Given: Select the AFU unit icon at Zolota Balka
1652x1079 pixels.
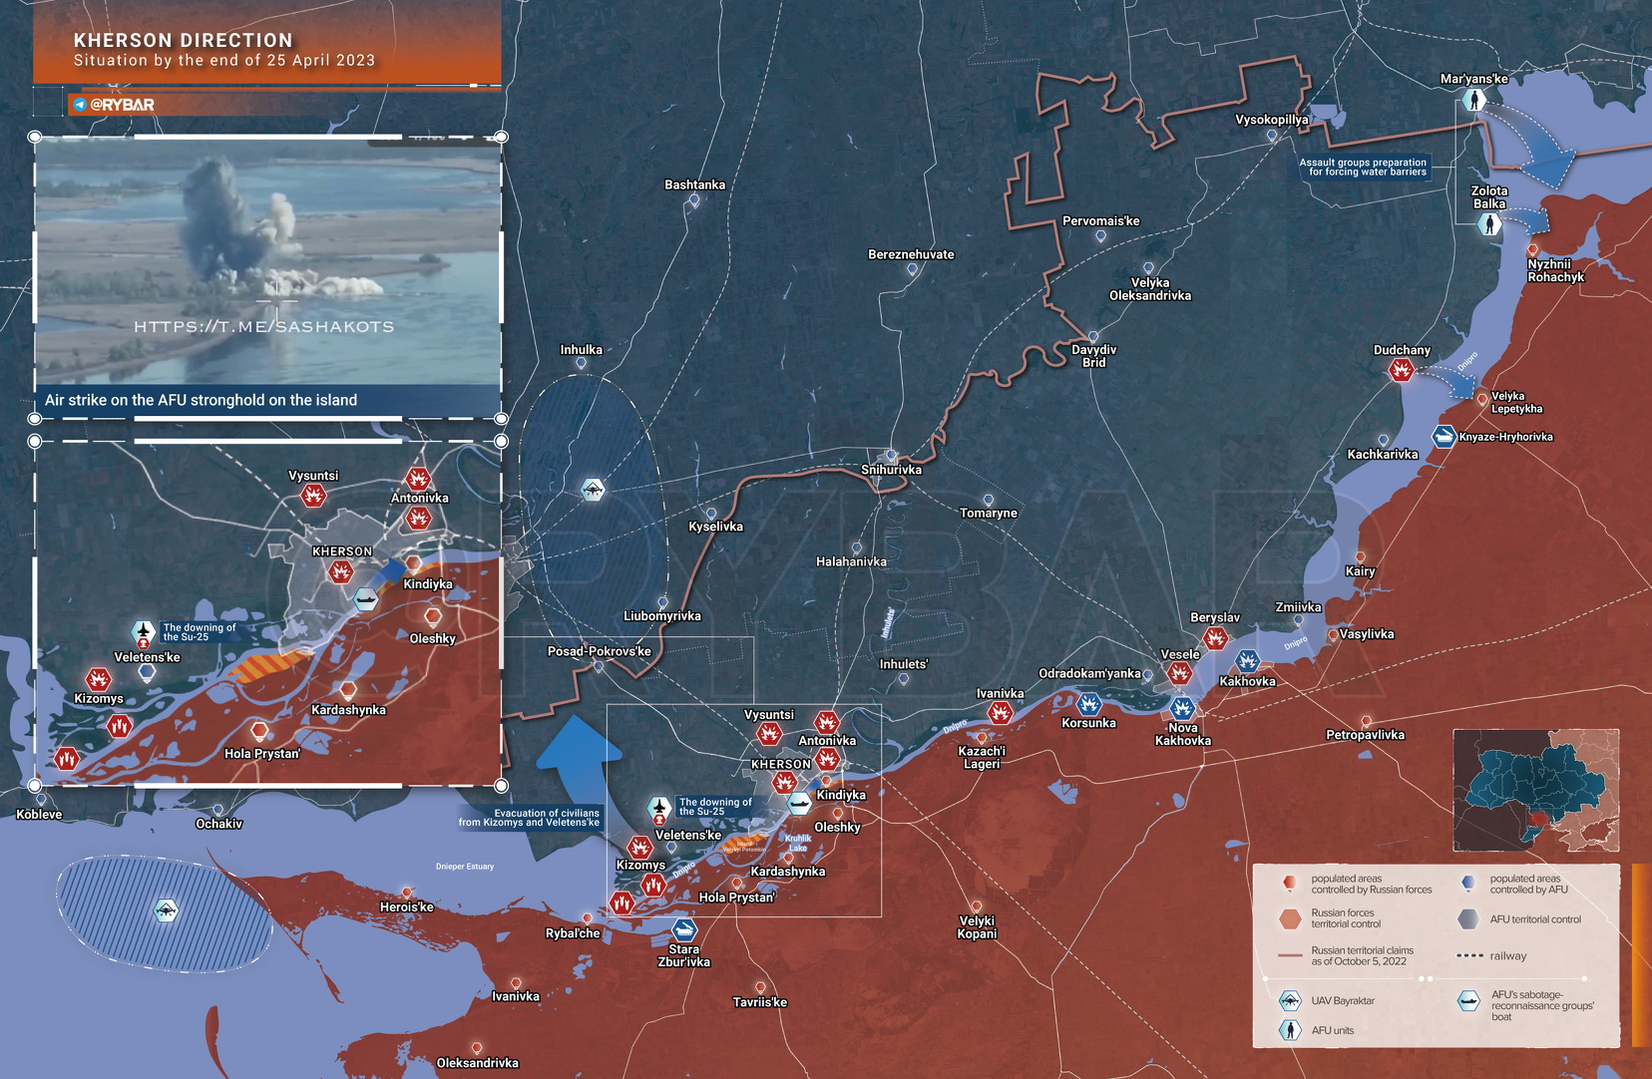Looking at the screenshot, I should pyautogui.click(x=1490, y=223).
